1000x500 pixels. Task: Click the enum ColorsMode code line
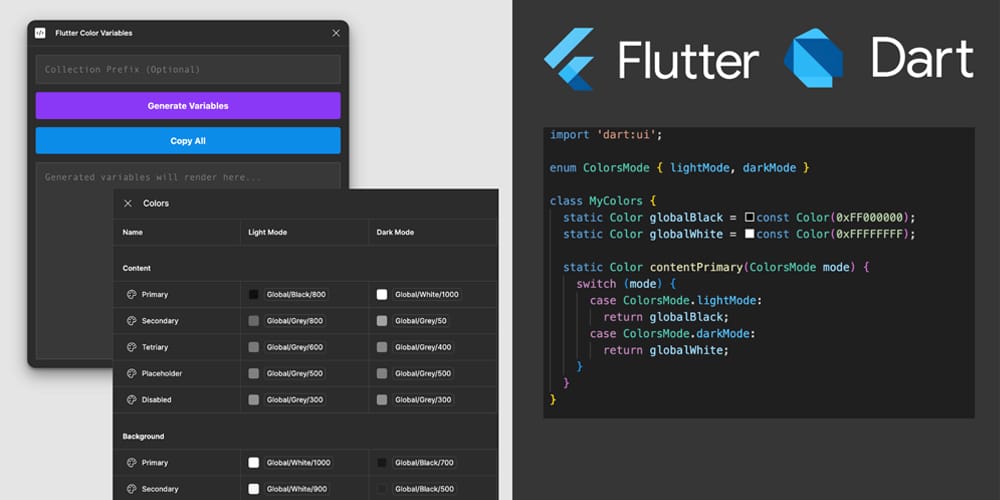(x=680, y=168)
